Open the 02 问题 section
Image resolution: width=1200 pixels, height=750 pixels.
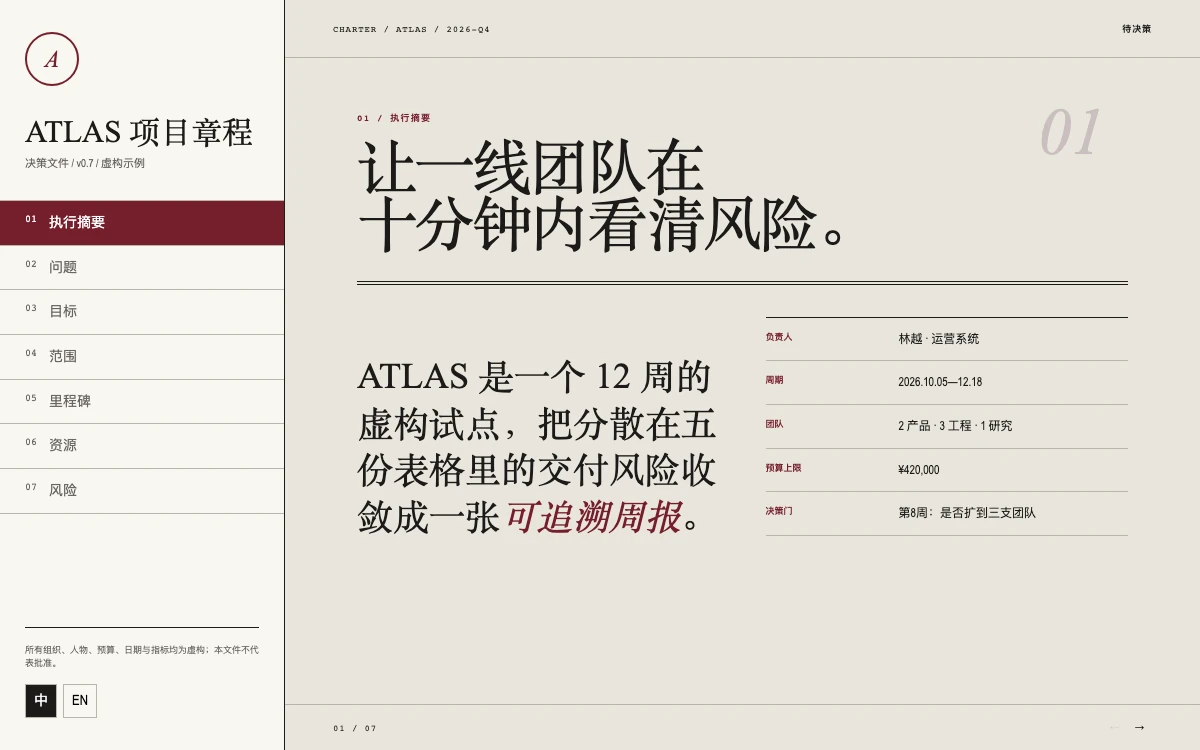click(x=142, y=267)
